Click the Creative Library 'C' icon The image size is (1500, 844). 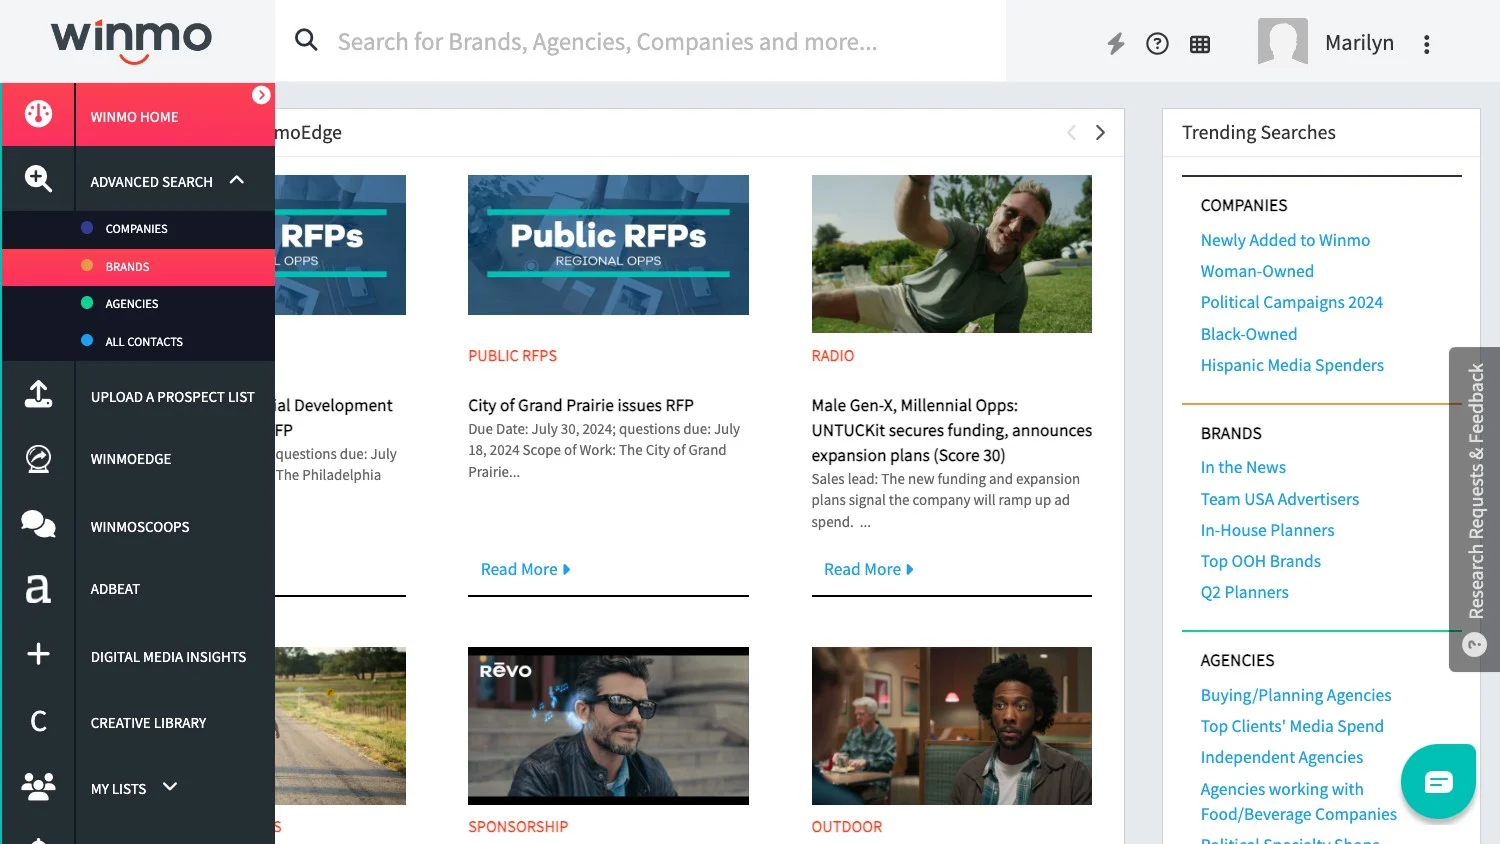pos(38,721)
